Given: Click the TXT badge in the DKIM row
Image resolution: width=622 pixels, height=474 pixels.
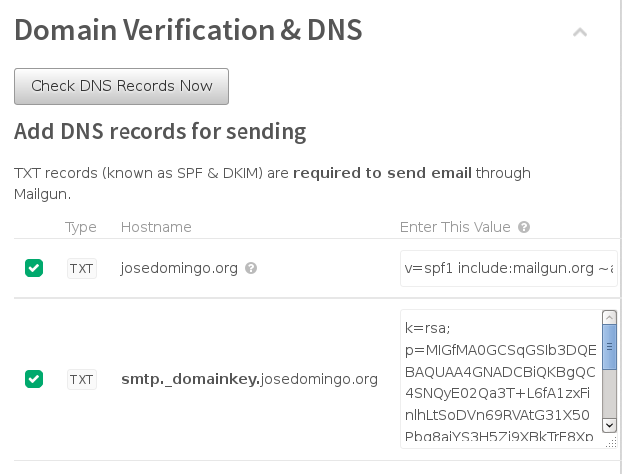Looking at the screenshot, I should tap(81, 379).
